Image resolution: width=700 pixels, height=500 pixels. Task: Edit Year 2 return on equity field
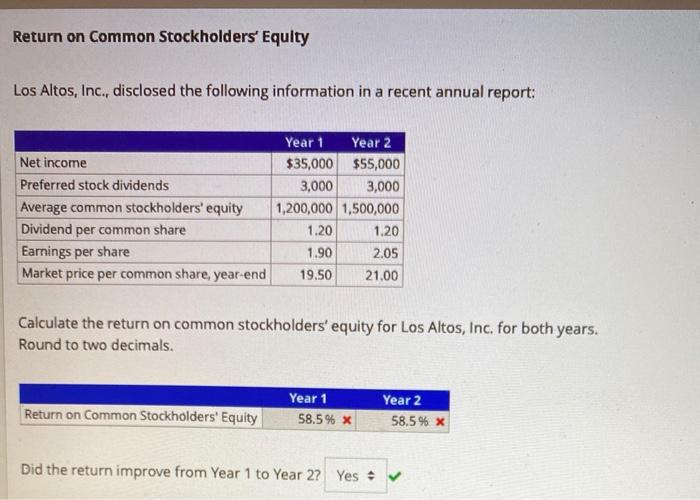402,421
